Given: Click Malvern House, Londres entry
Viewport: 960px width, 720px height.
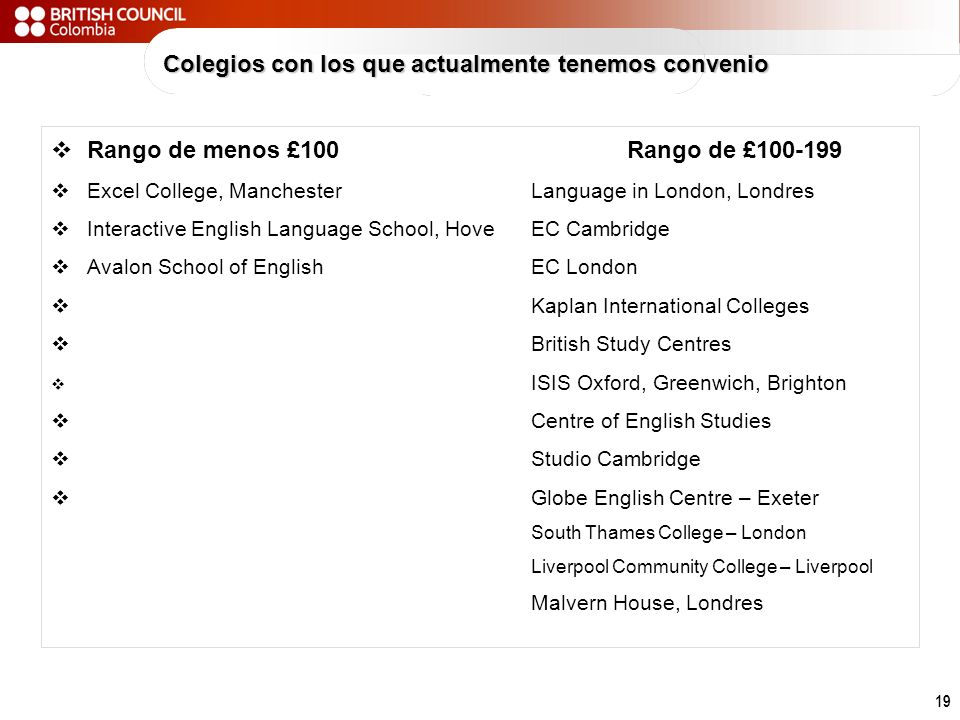Looking at the screenshot, I should [x=647, y=603].
